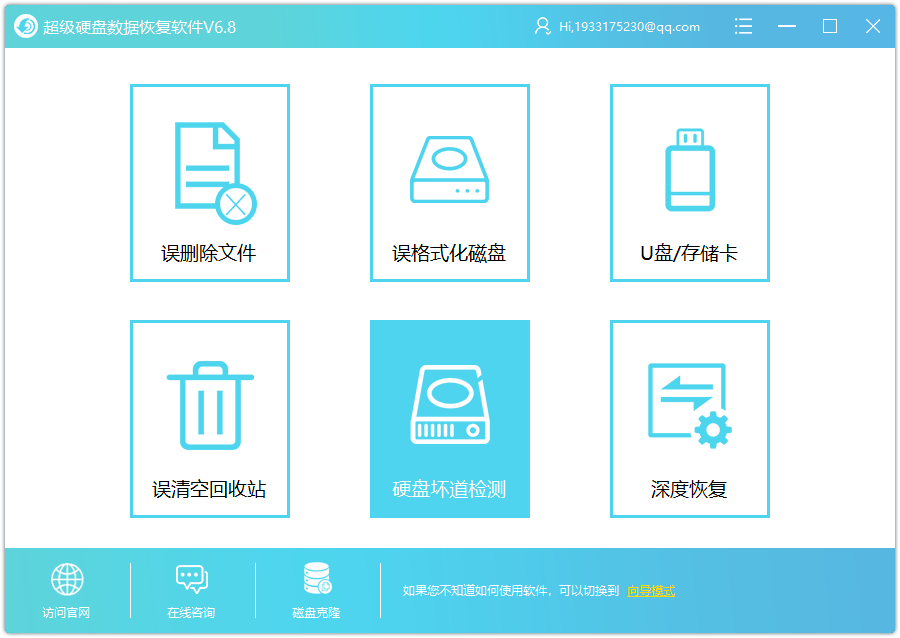Viewport: 900px width, 638px height.
Task: Open online consultation chat bubble icon
Action: pyautogui.click(x=191, y=579)
